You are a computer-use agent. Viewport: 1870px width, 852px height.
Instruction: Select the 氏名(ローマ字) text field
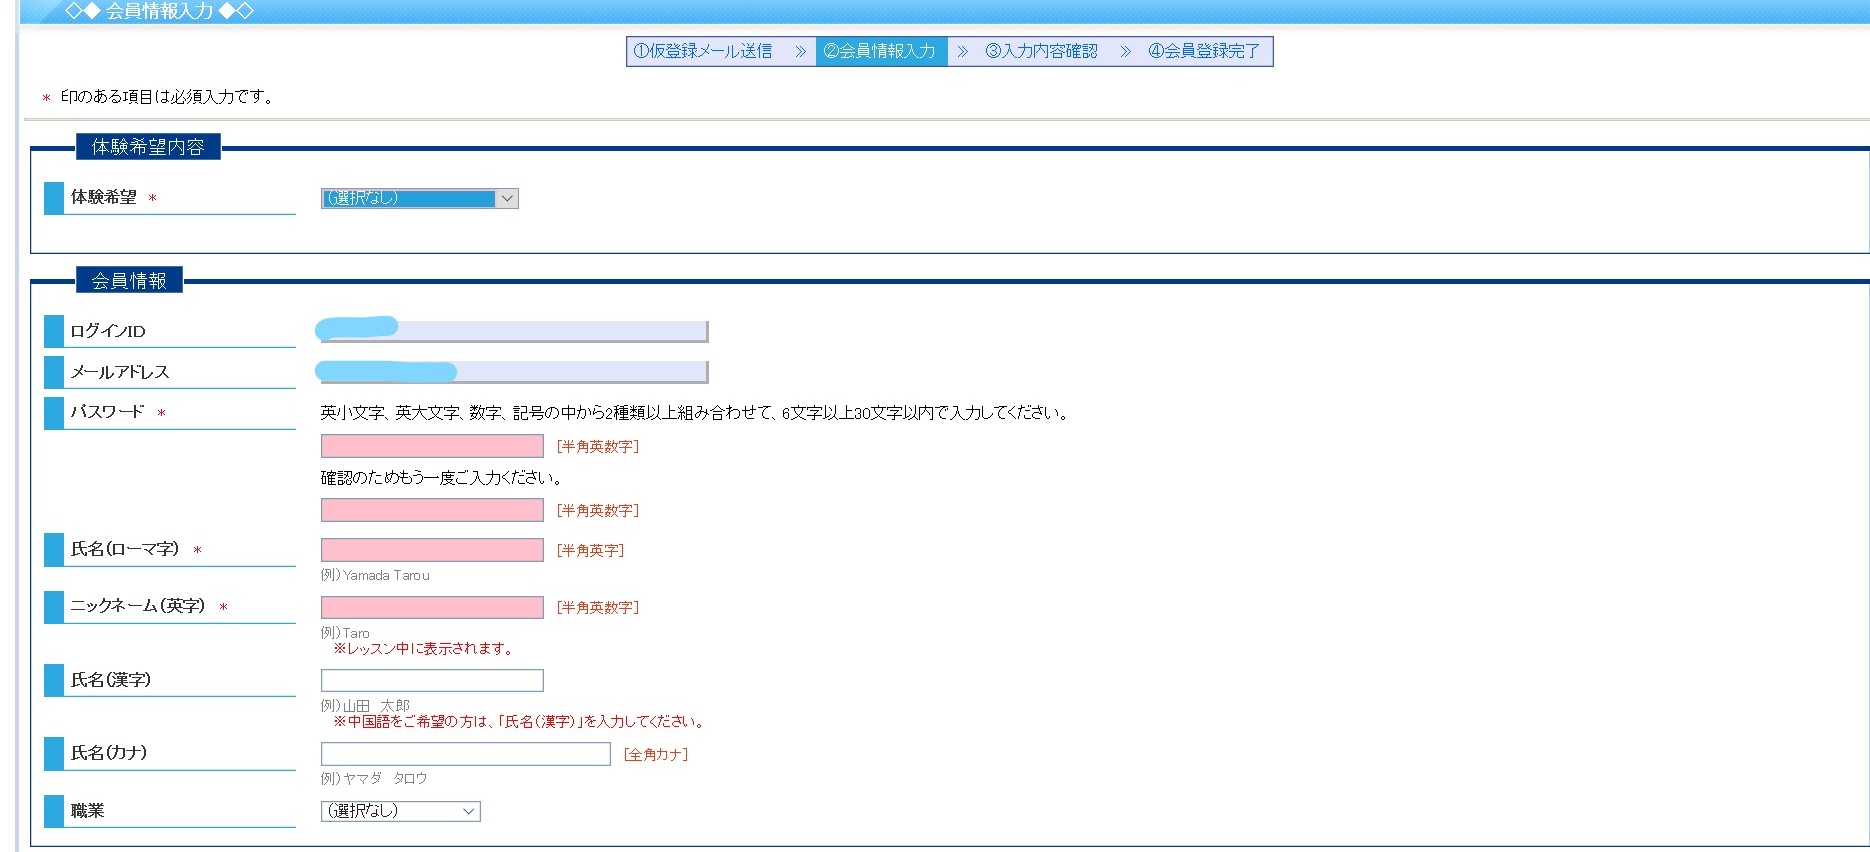click(432, 550)
